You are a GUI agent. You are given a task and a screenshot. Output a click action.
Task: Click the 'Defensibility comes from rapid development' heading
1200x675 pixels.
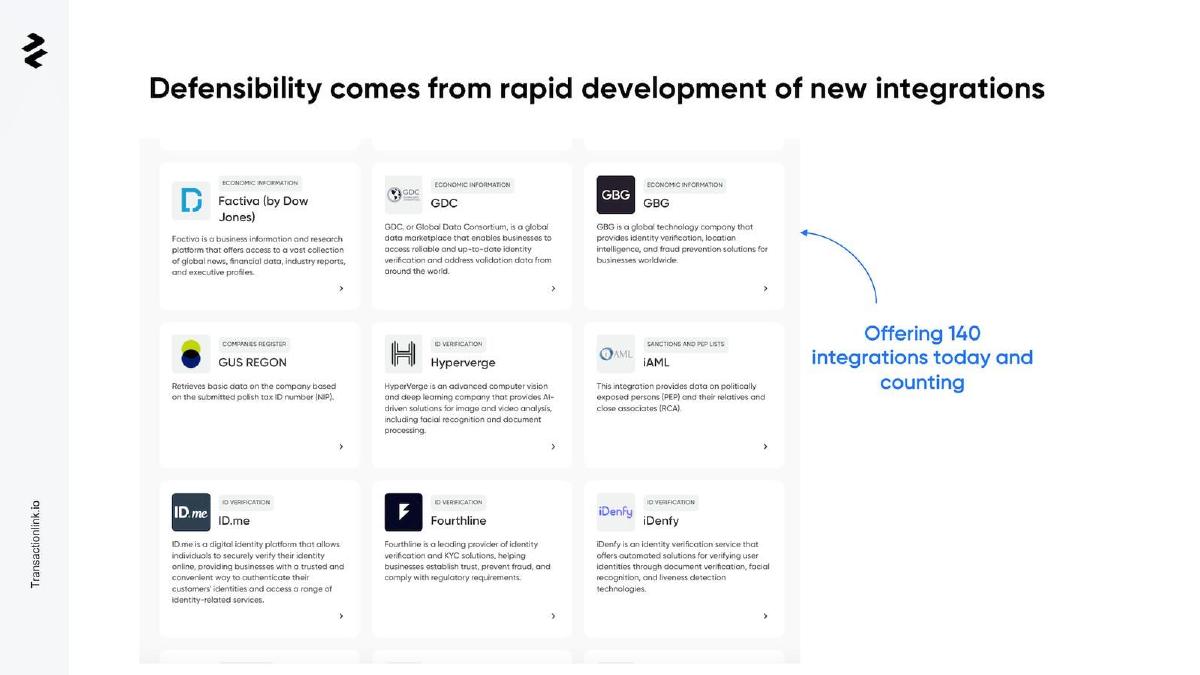(597, 88)
